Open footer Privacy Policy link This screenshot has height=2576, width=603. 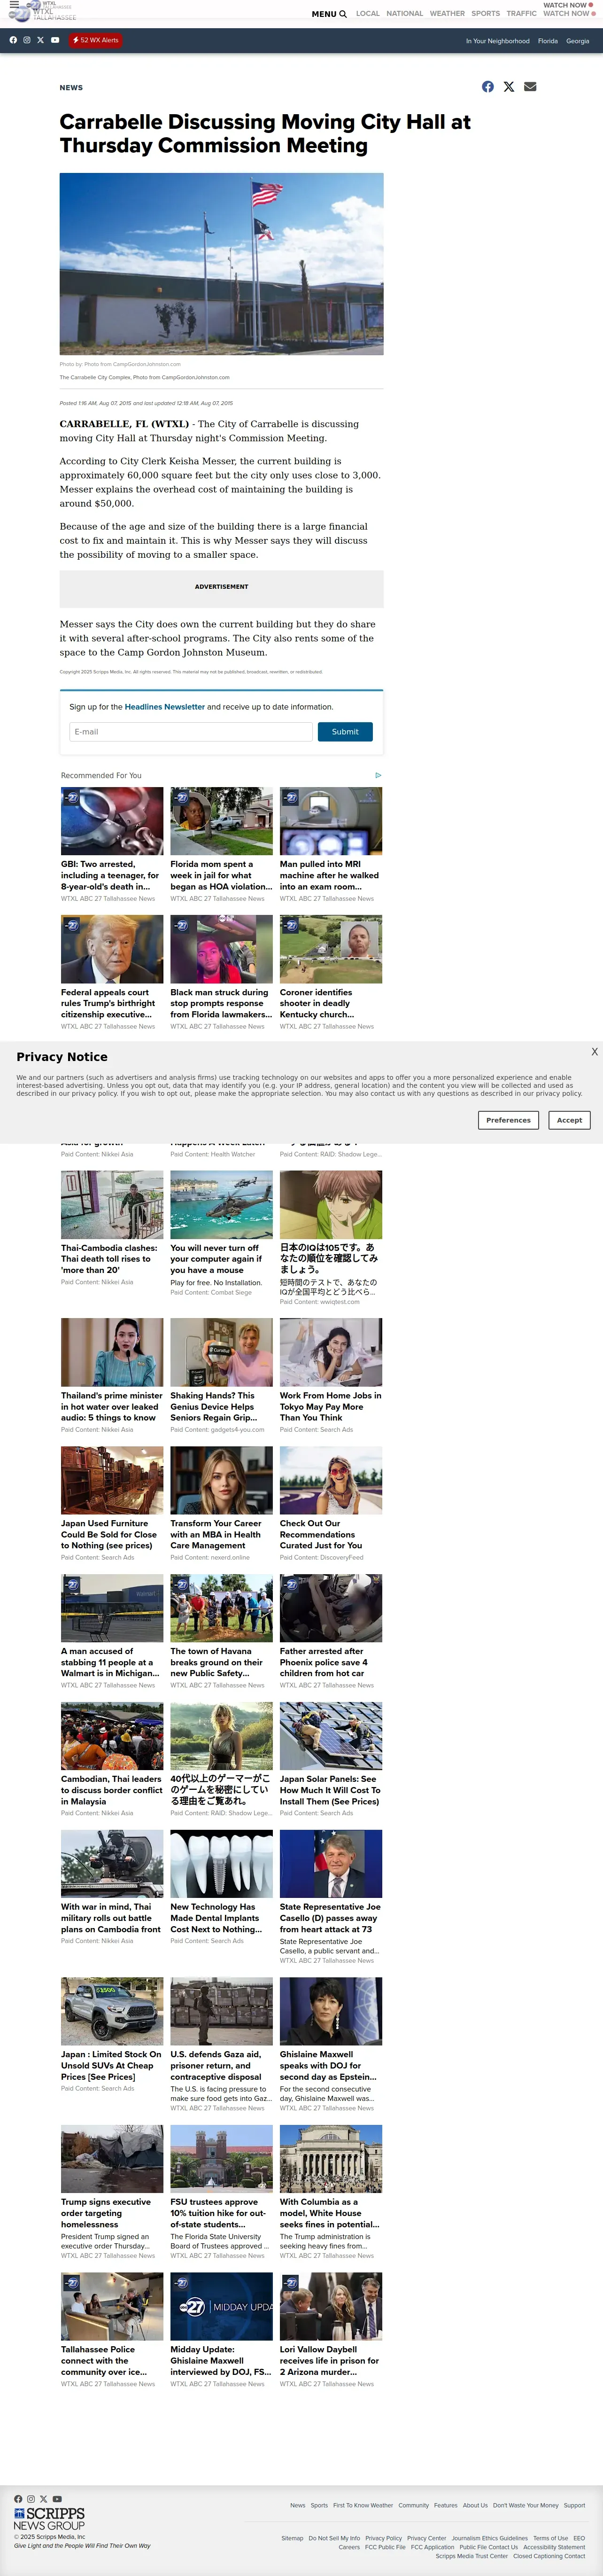pyautogui.click(x=384, y=2538)
